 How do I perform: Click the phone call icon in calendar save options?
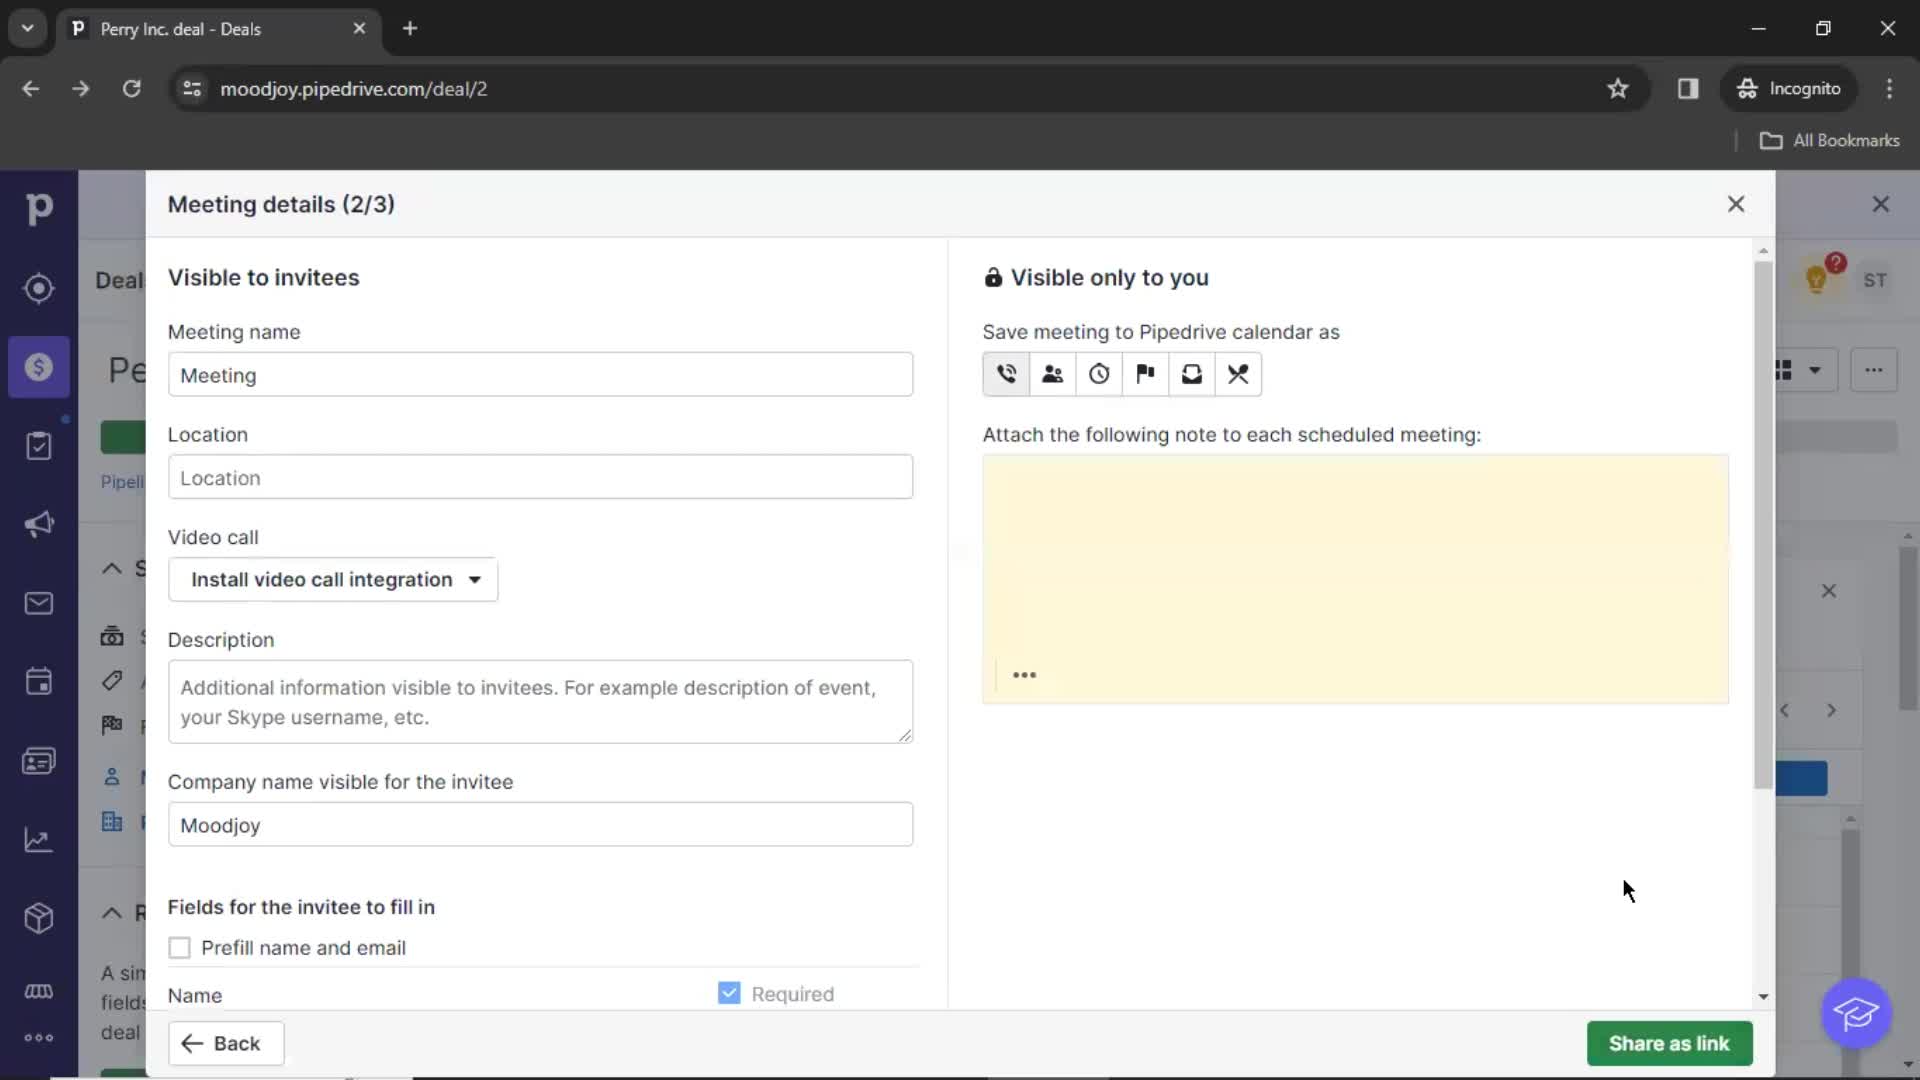click(x=1006, y=375)
